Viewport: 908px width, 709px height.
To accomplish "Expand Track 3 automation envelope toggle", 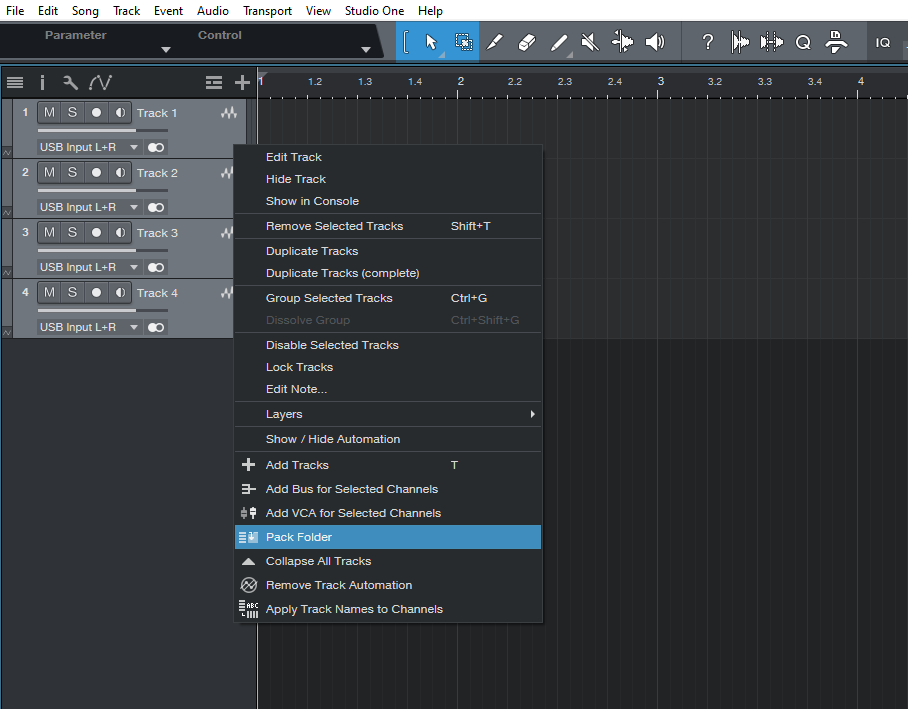I will point(7,272).
